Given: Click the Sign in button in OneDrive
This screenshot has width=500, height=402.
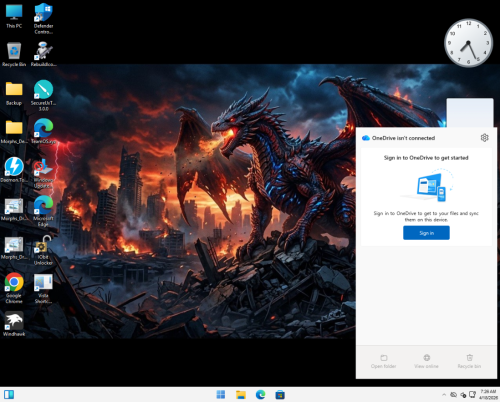Looking at the screenshot, I should click(x=426, y=233).
